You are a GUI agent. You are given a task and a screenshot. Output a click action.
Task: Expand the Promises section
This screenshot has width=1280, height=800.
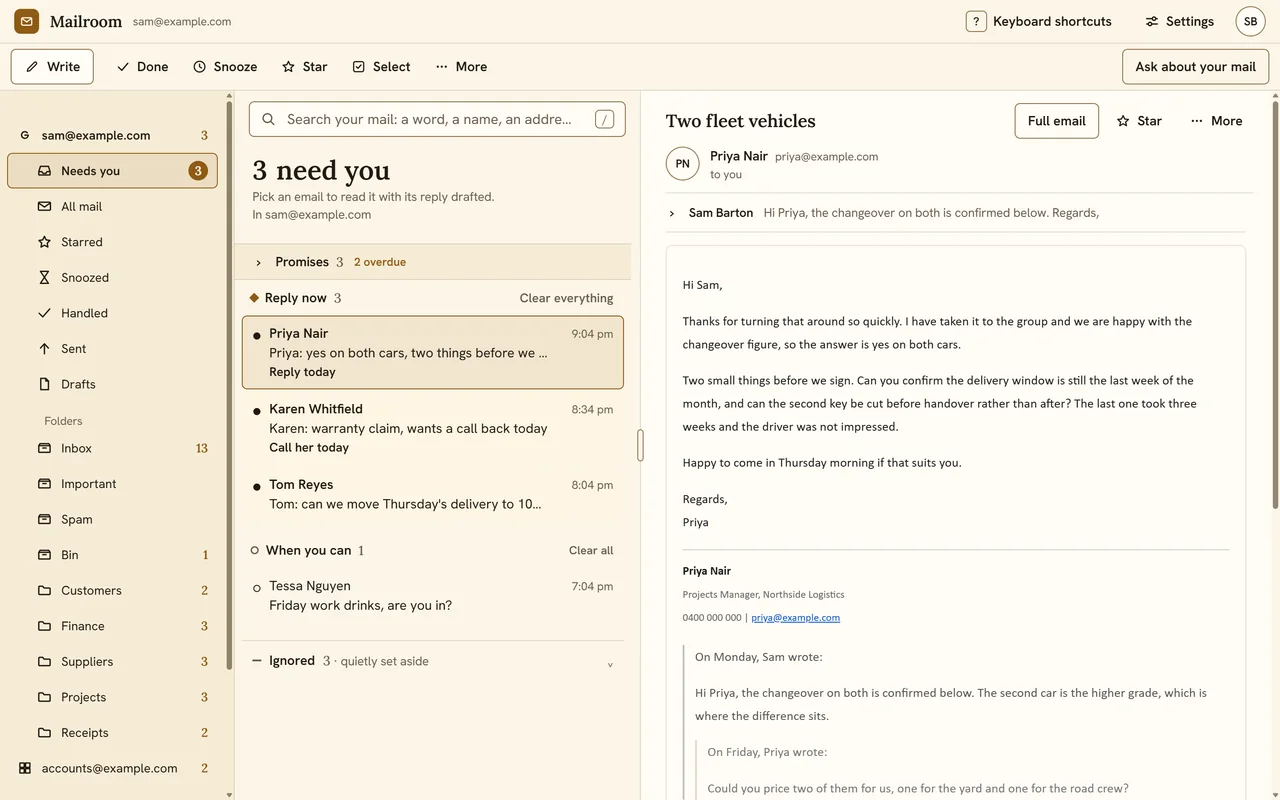pos(432,262)
